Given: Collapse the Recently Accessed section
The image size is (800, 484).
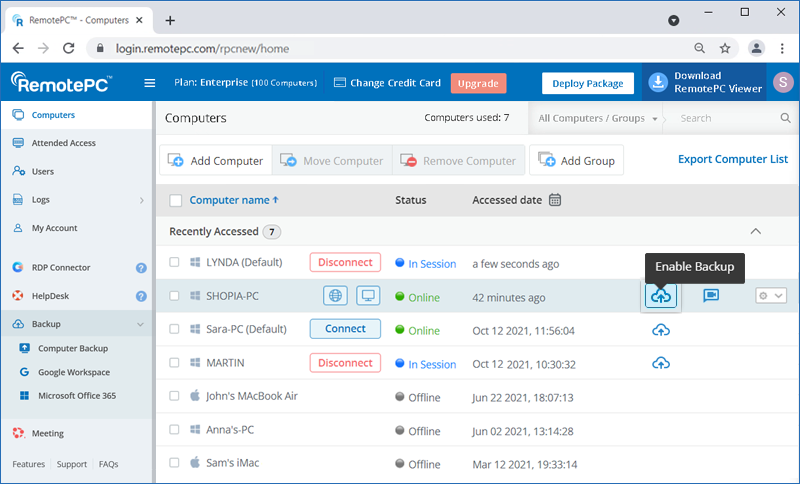Looking at the screenshot, I should point(755,231).
